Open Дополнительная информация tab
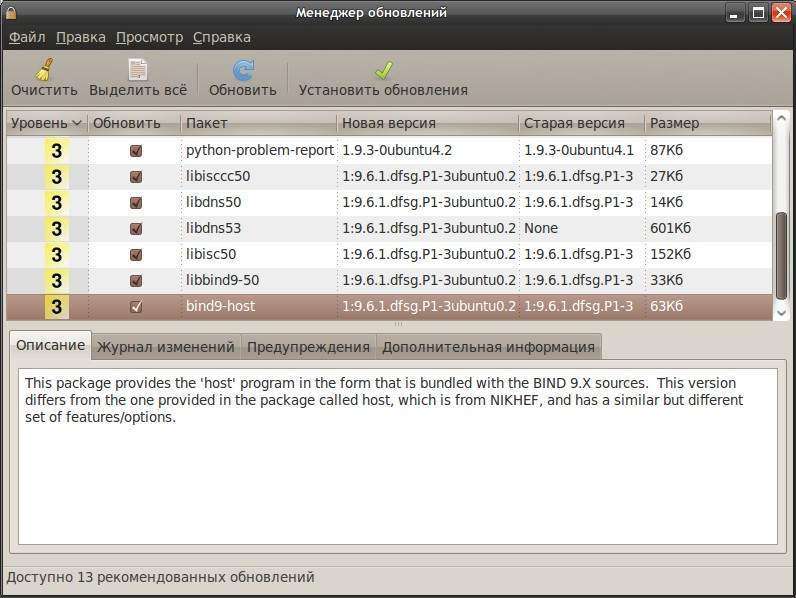The width and height of the screenshot is (796, 598). 488,347
